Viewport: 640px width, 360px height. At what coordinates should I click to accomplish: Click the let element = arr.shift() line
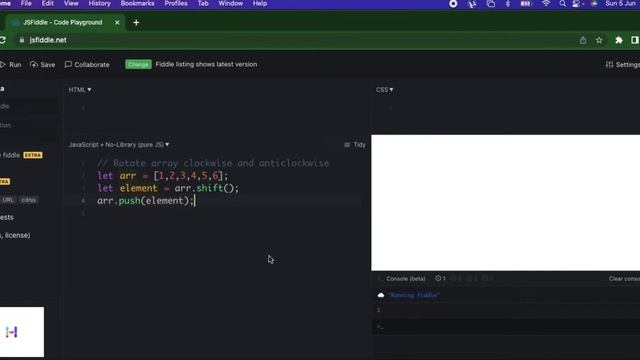[x=168, y=188]
